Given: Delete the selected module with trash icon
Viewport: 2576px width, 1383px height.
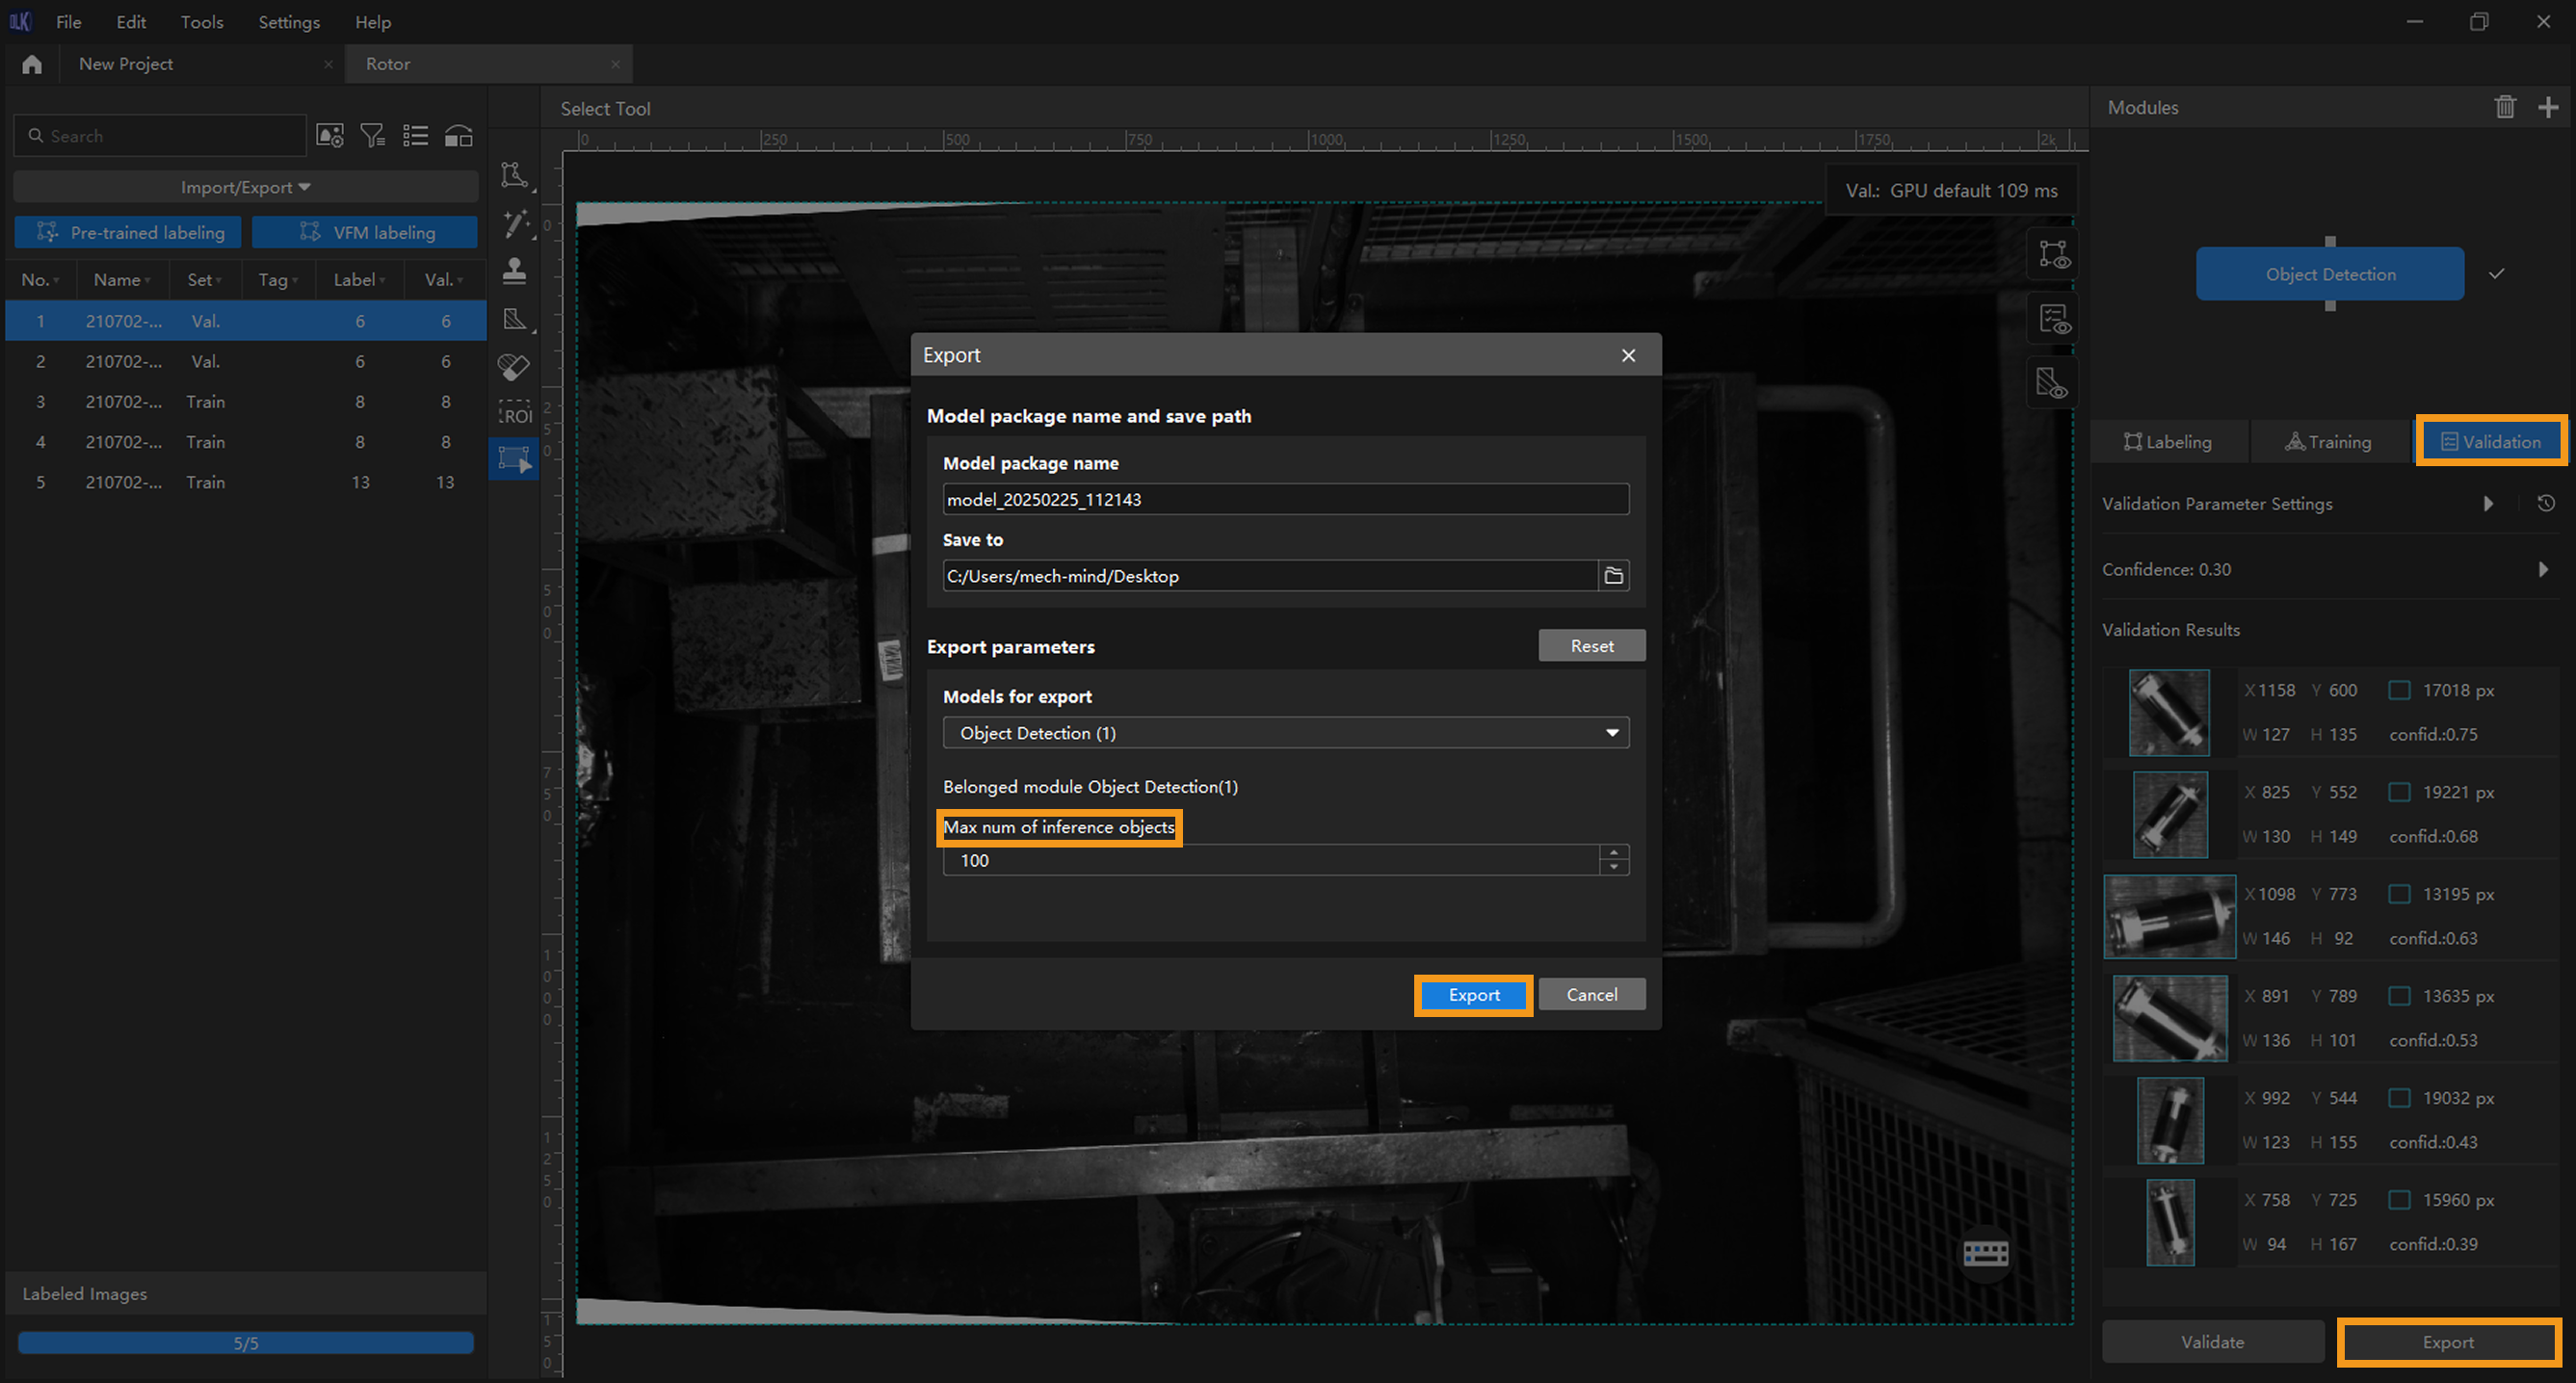Looking at the screenshot, I should (2504, 107).
